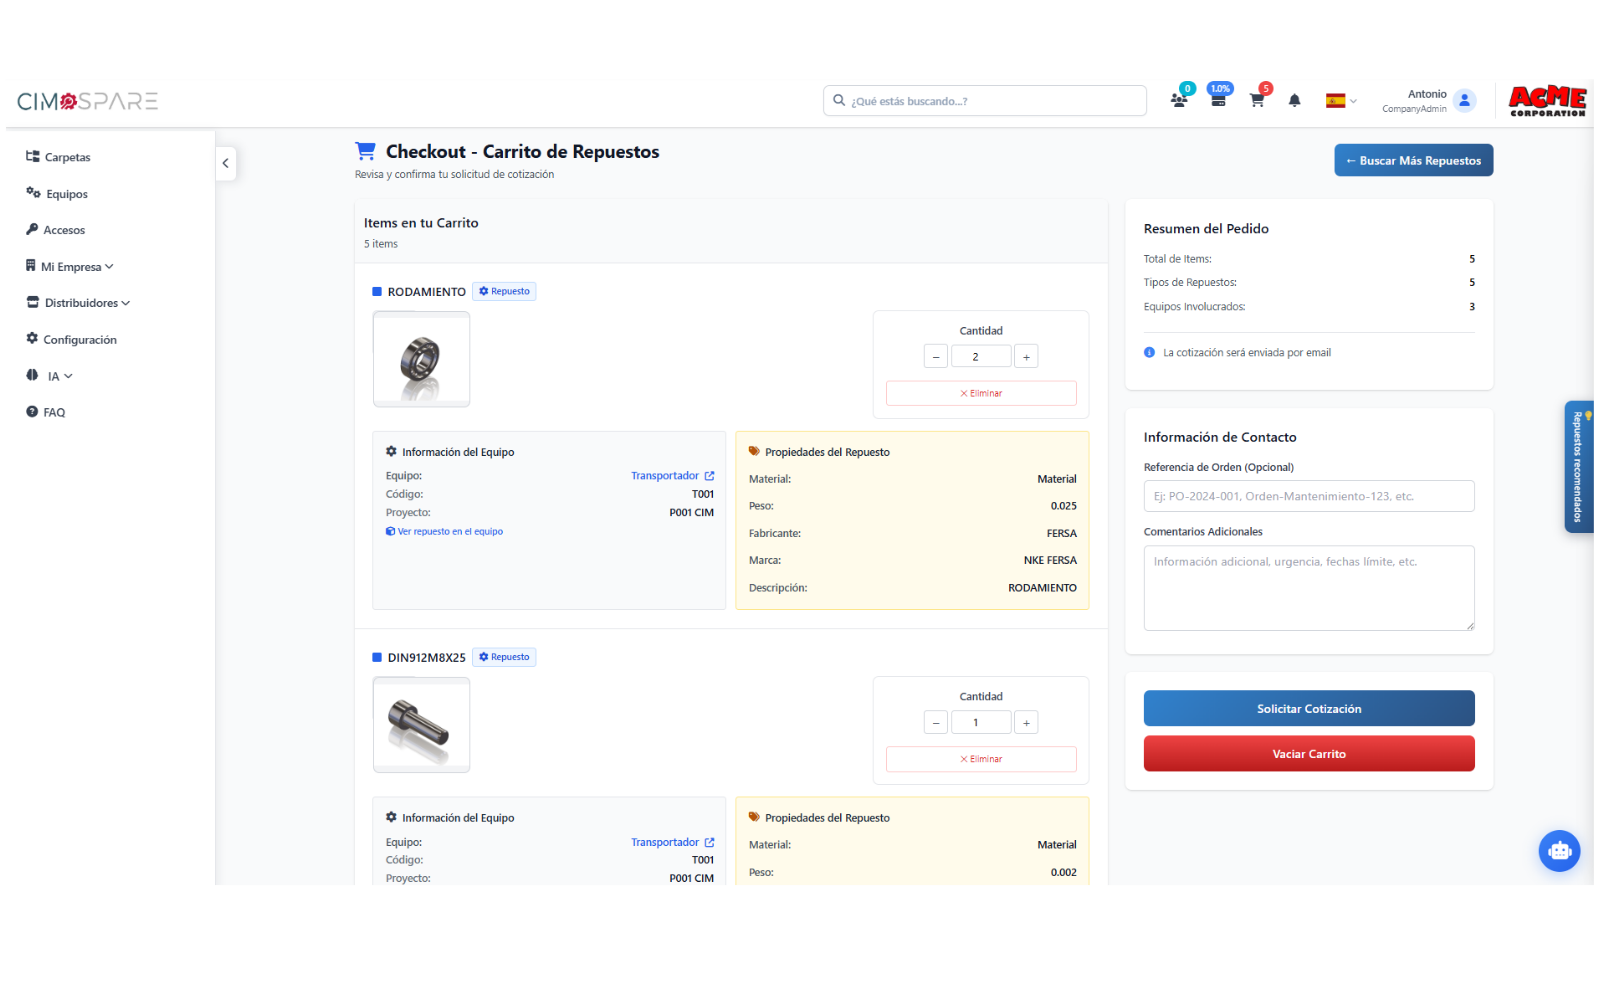Open the users group icon with badge
The width and height of the screenshot is (1600, 1000).
click(1180, 100)
